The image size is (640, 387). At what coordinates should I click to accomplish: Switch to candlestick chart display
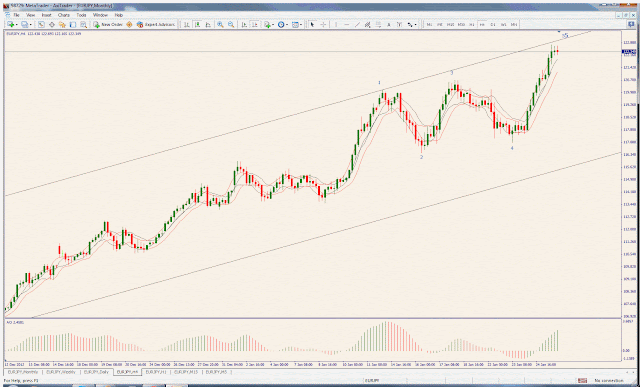(197, 24)
